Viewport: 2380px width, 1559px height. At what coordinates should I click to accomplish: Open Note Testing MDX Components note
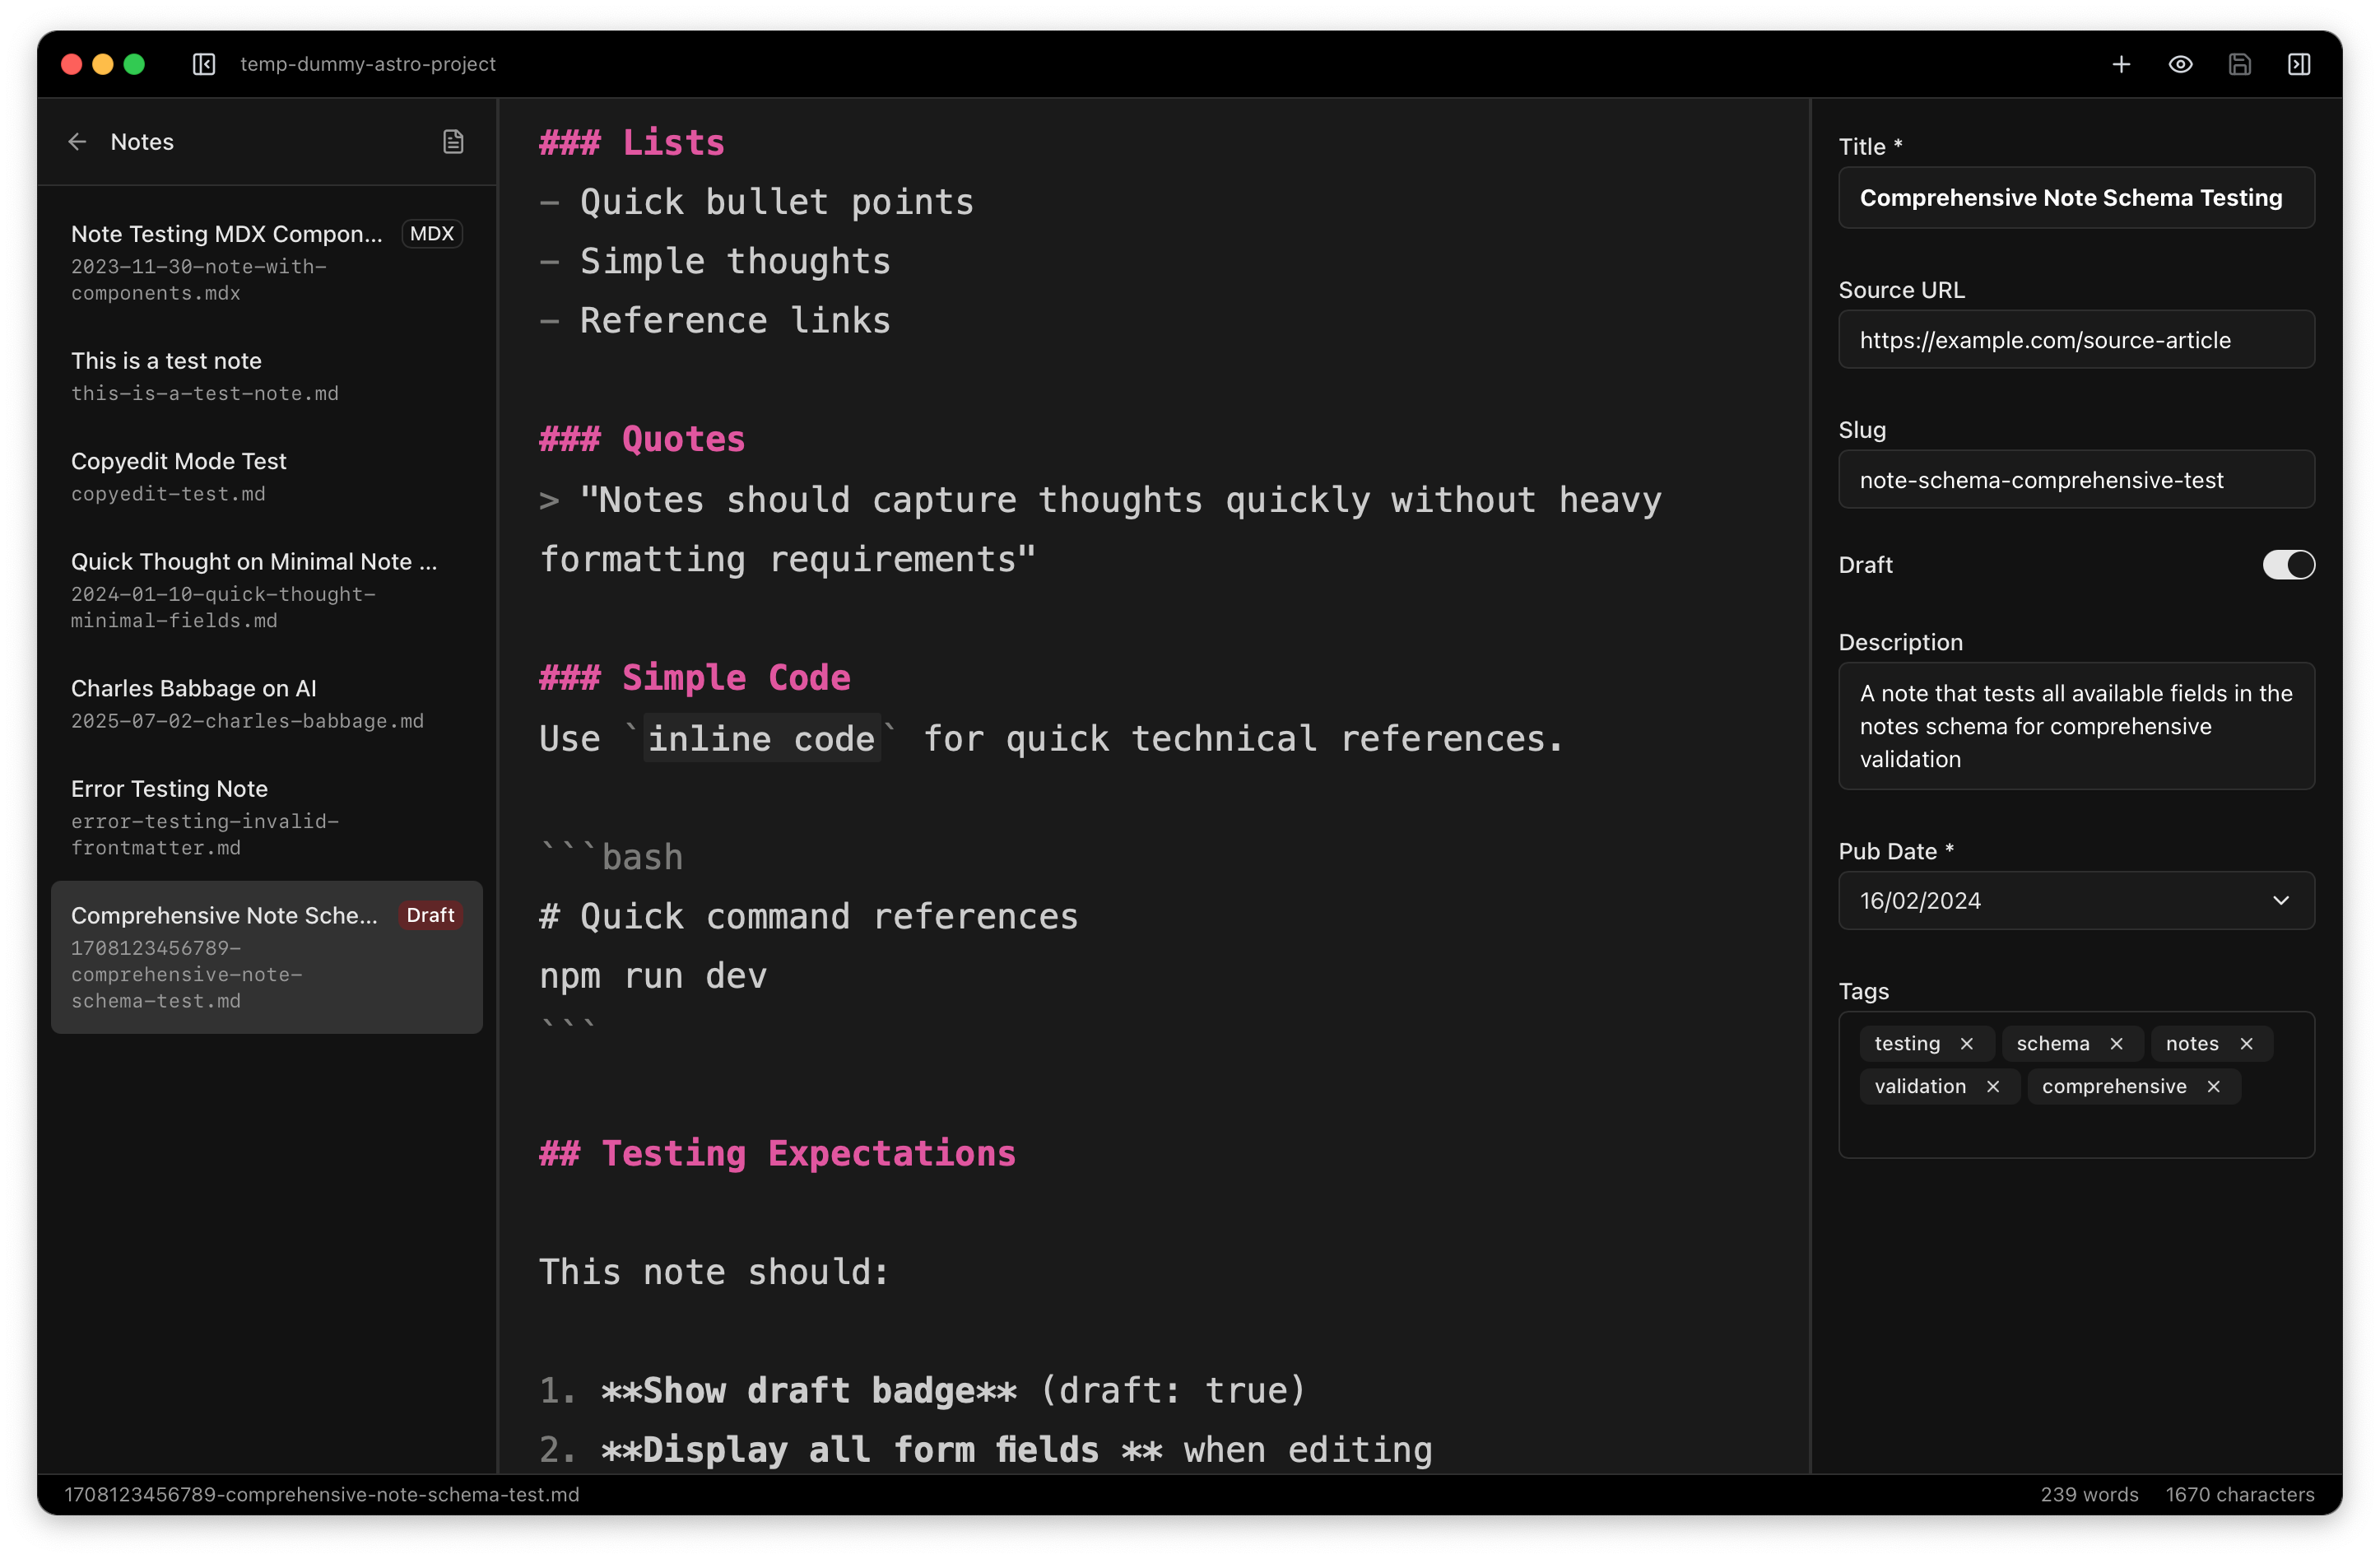(266, 262)
